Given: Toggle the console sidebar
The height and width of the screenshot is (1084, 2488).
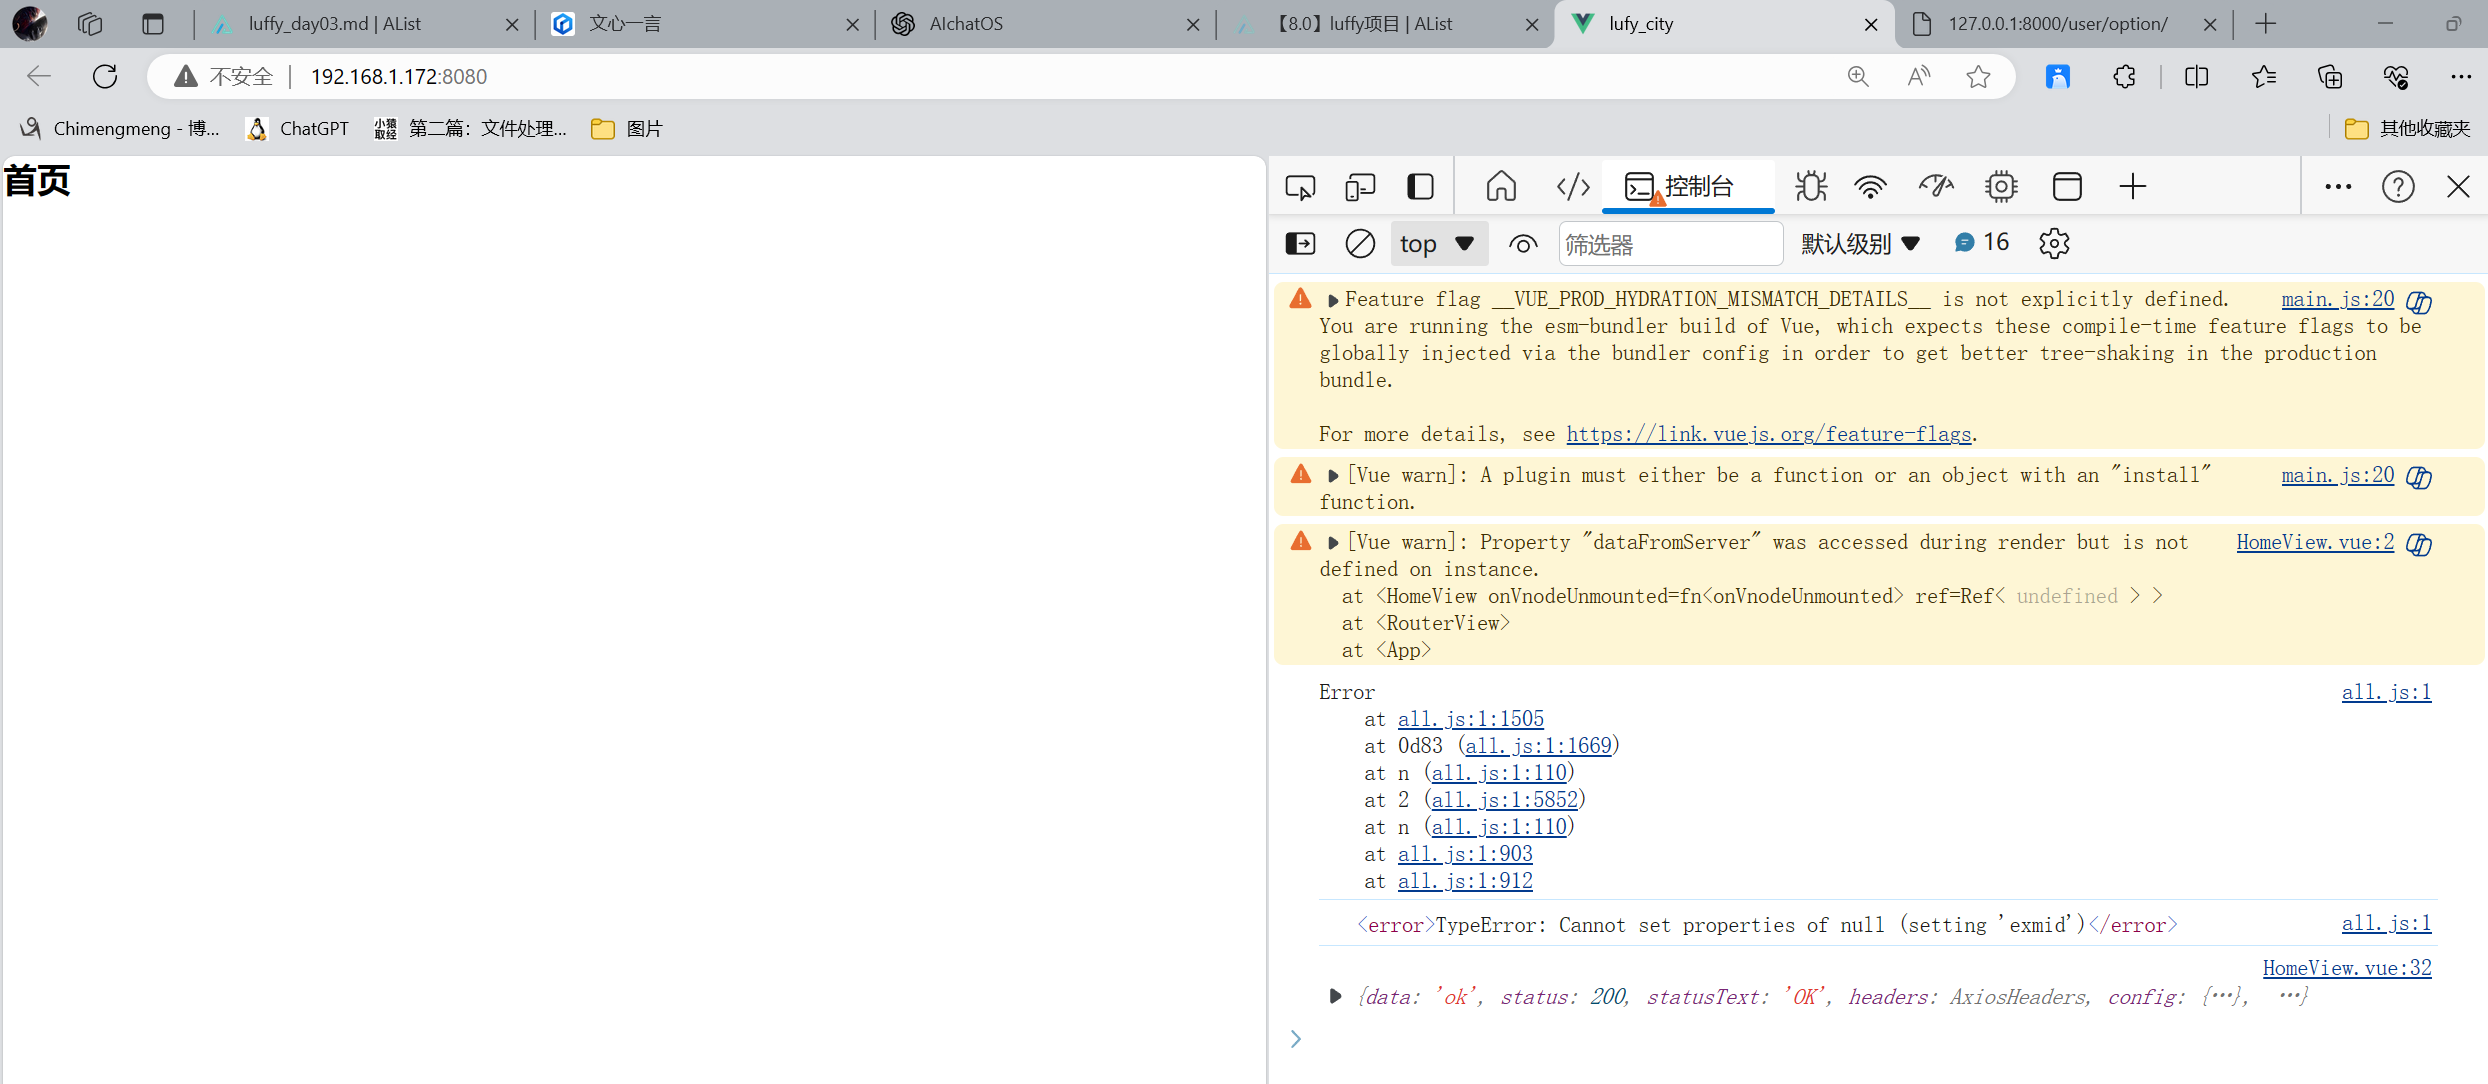Looking at the screenshot, I should [1300, 244].
